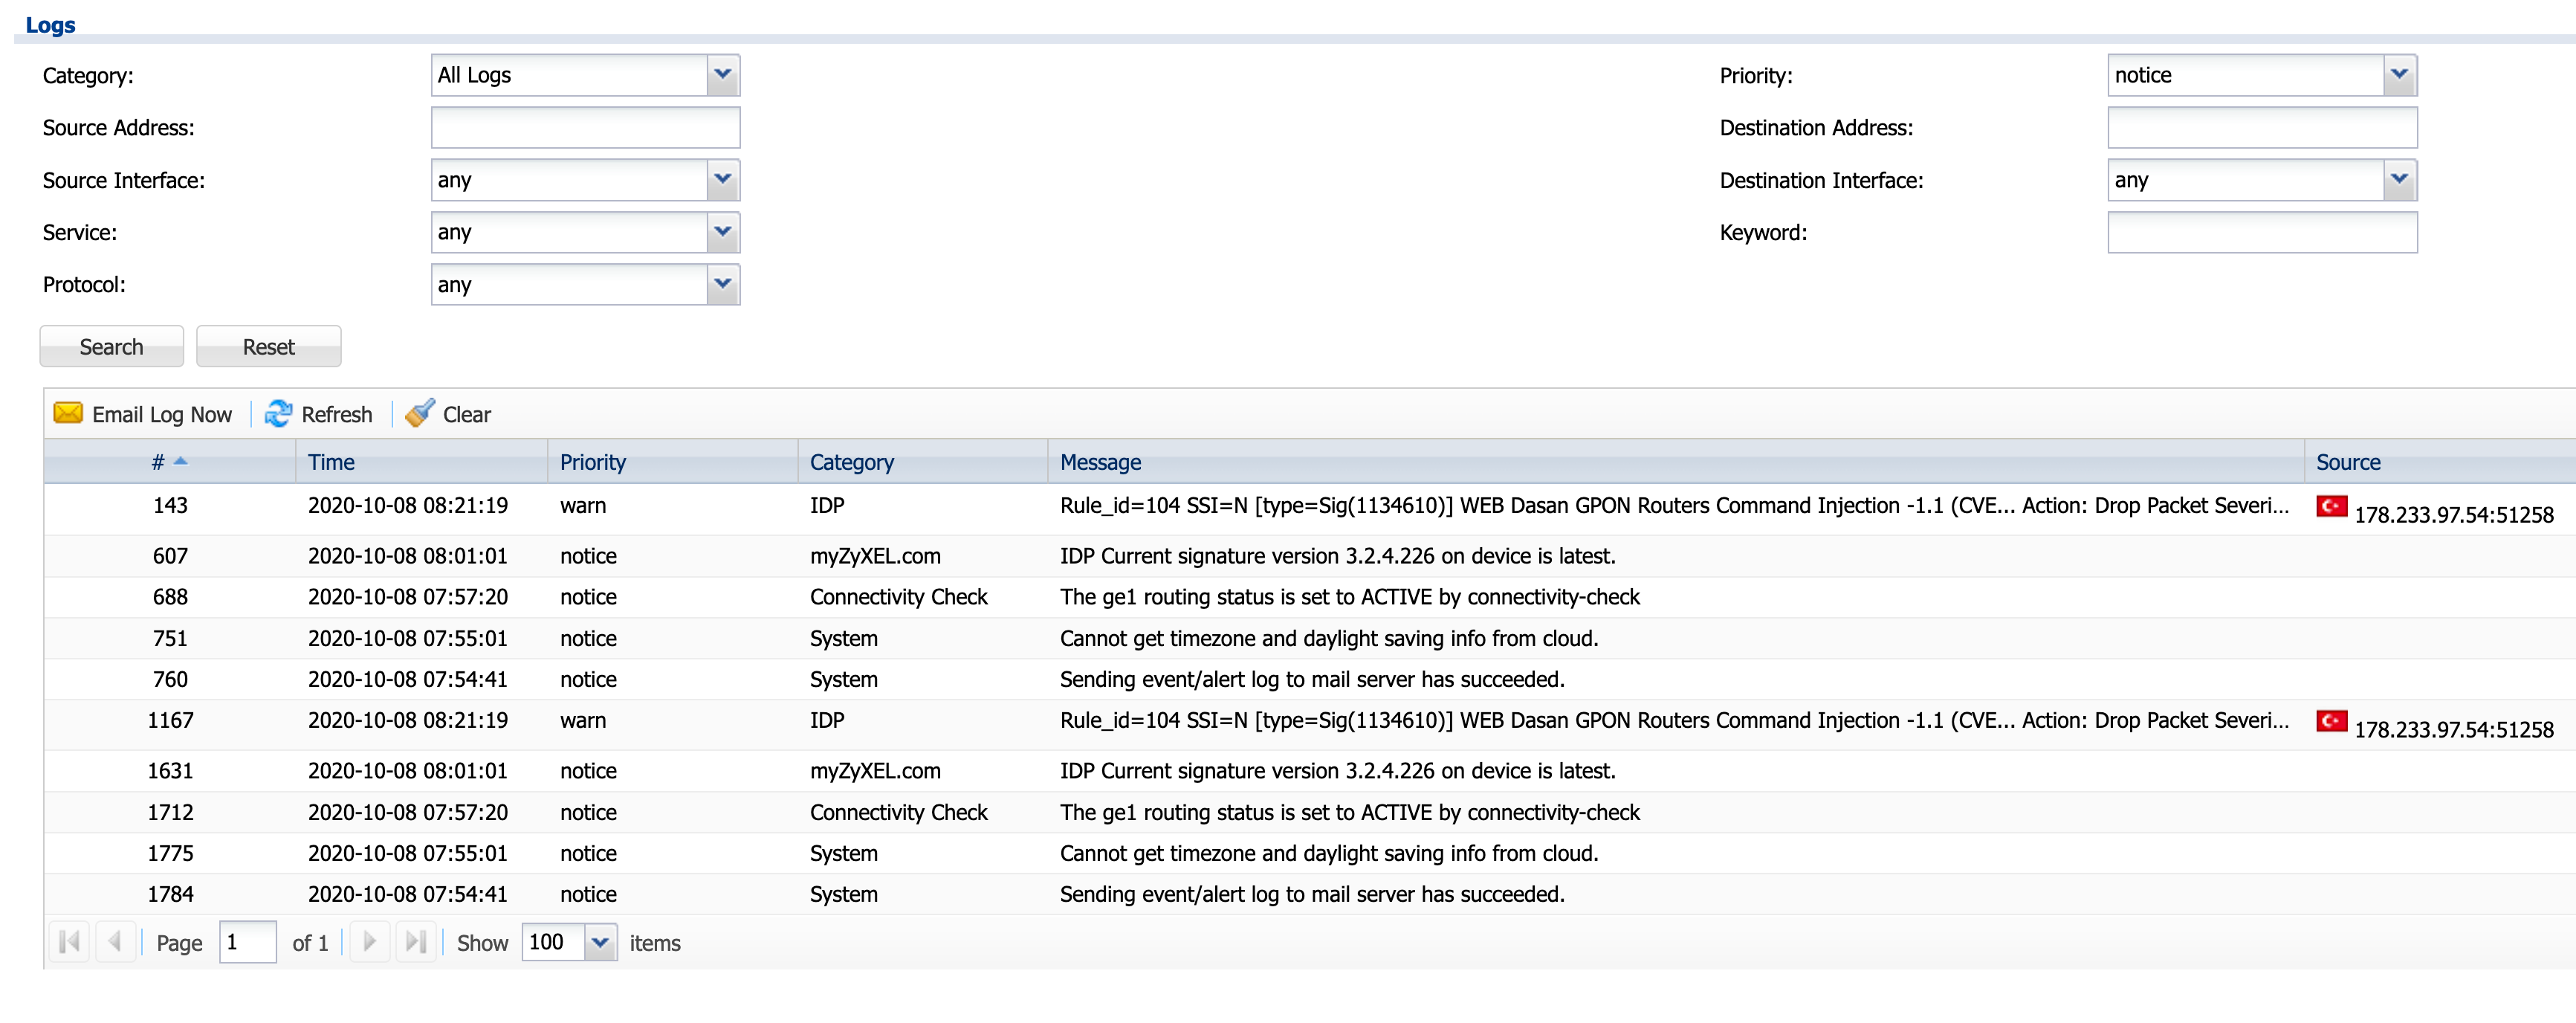Click the Email Log Now envelope icon

68,413
